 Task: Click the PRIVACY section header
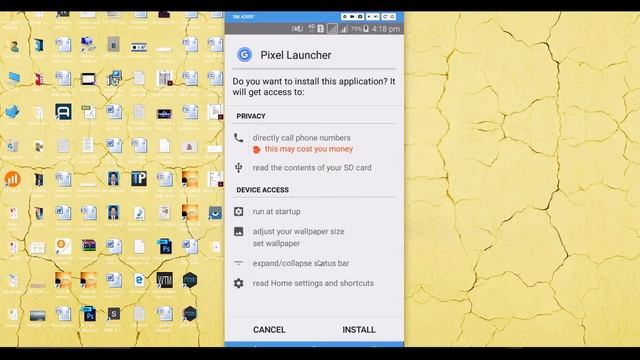pos(251,116)
